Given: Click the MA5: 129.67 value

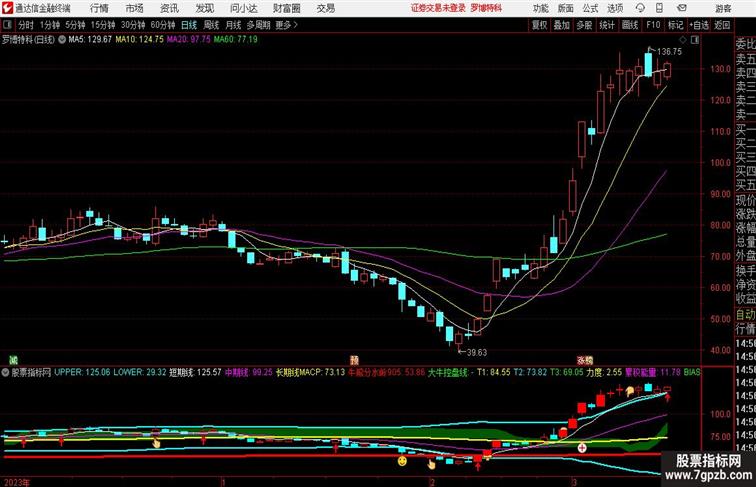Looking at the screenshot, I should 90,40.
